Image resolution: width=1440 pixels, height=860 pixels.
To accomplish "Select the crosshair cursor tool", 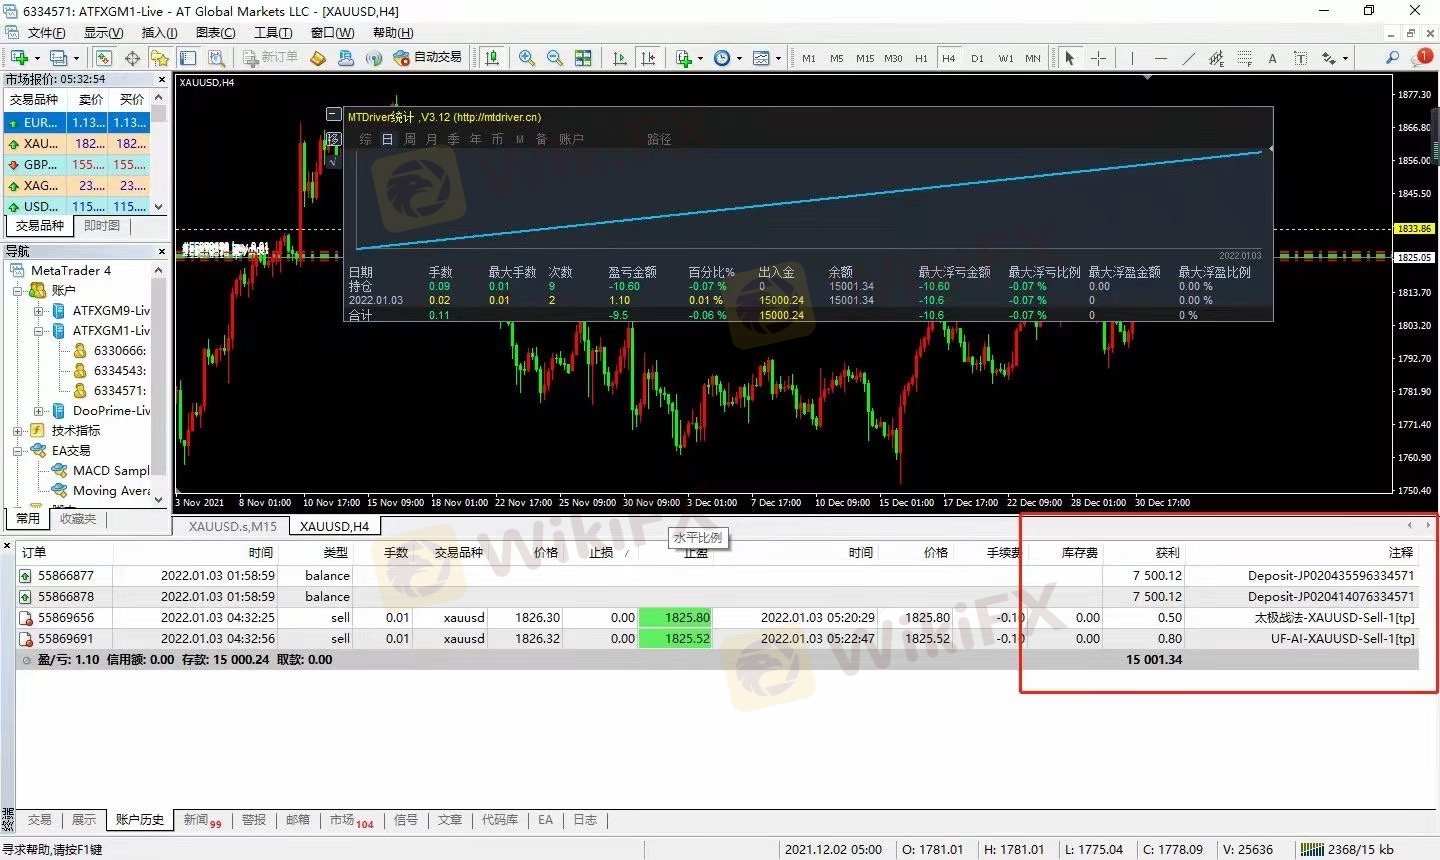I will coord(1098,58).
